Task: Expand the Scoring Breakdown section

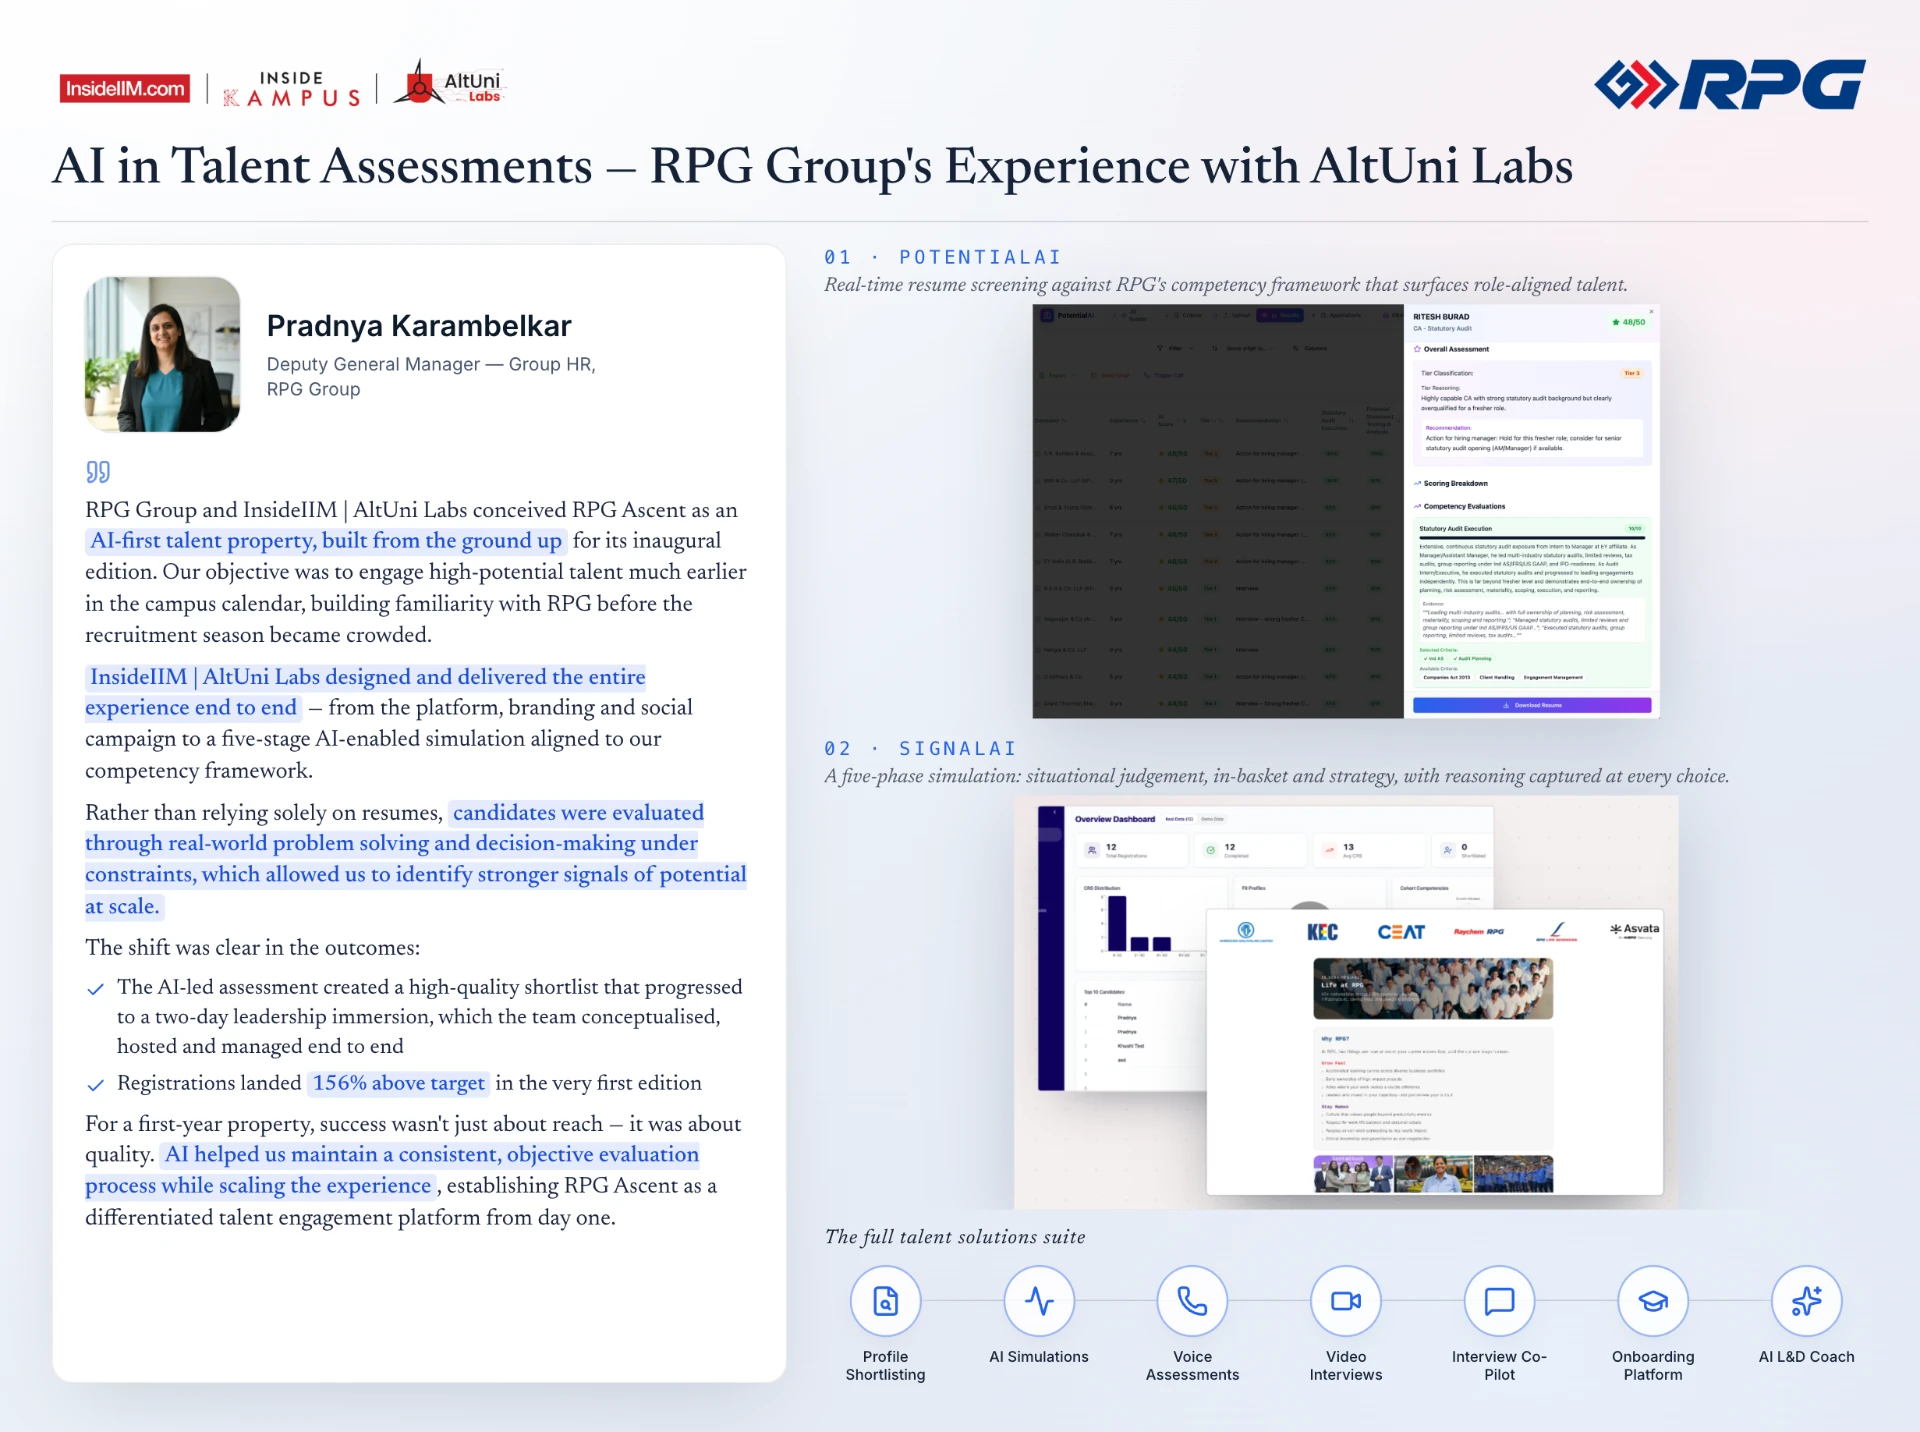Action: tap(1451, 483)
